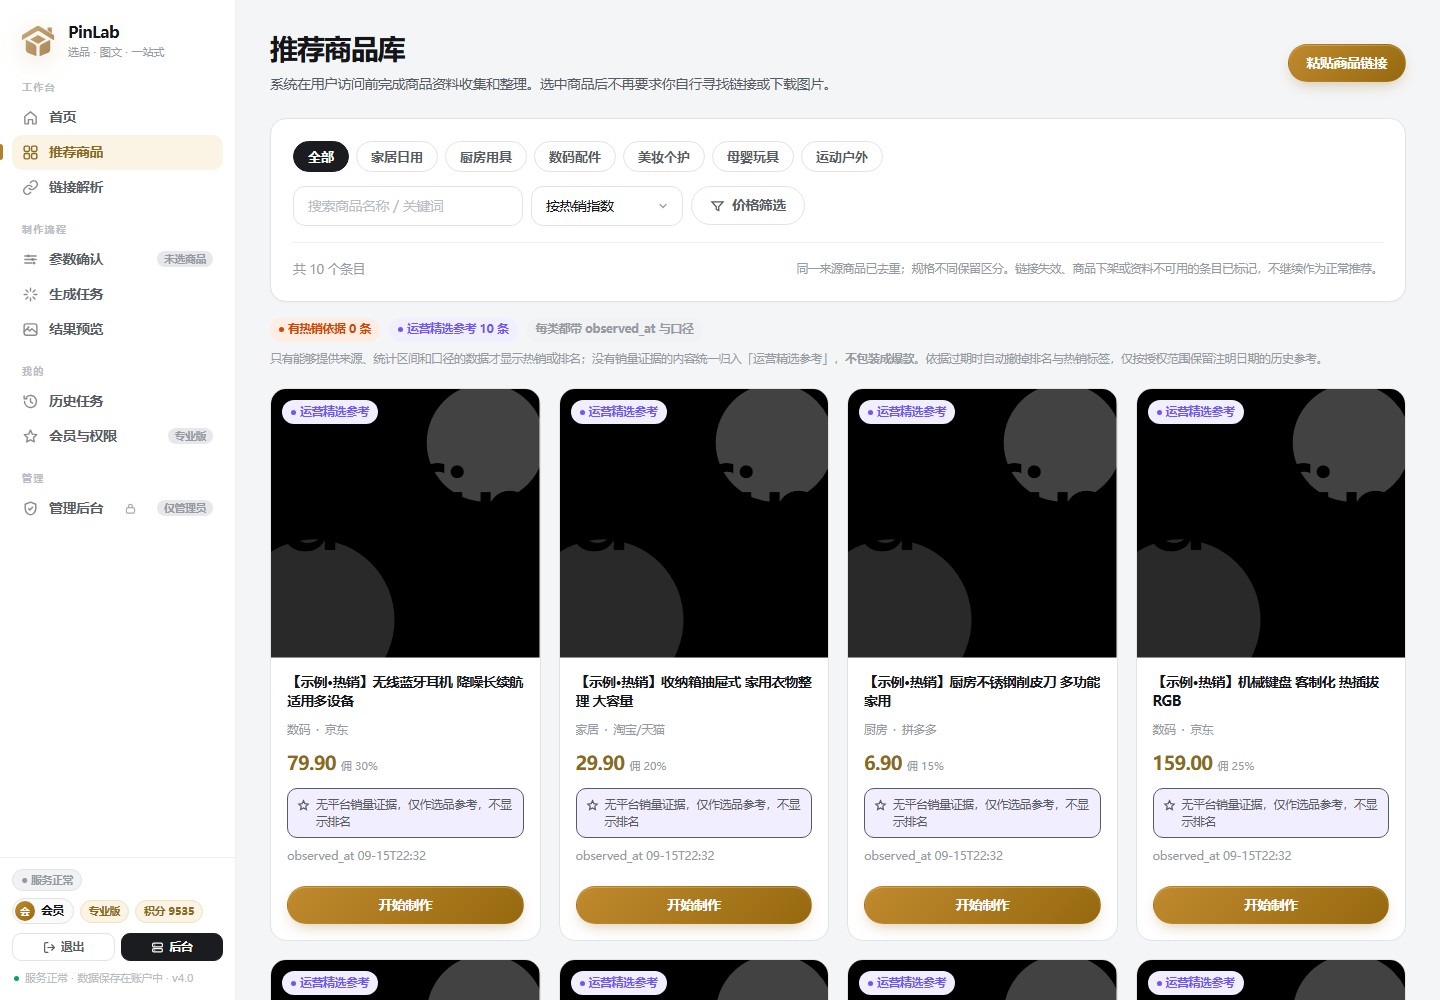The height and width of the screenshot is (1000, 1440).
Task: Click the 粘贴商品链接 button
Action: (1347, 63)
